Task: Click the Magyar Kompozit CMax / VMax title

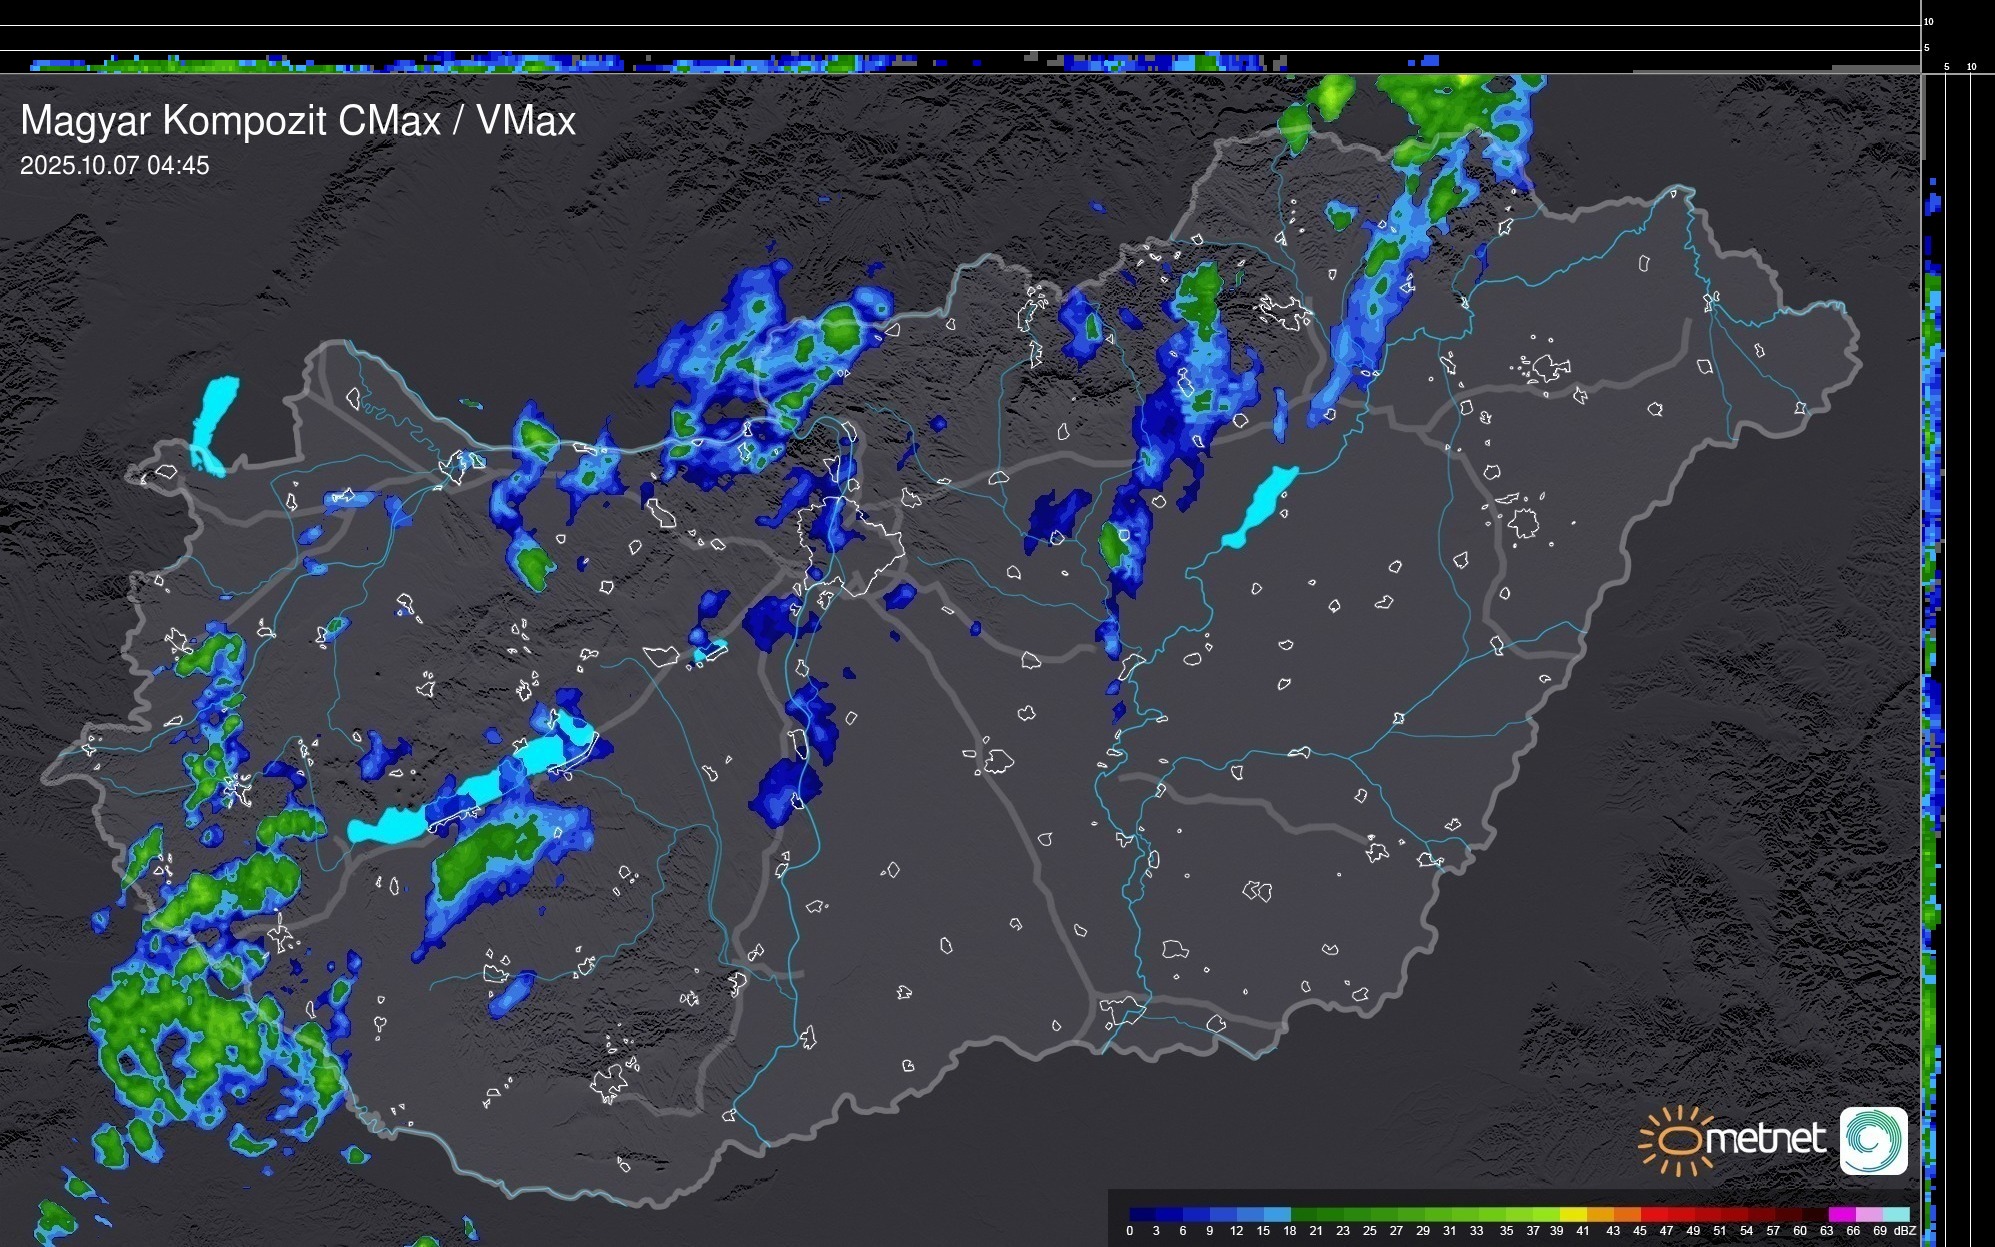Action: pyautogui.click(x=298, y=121)
